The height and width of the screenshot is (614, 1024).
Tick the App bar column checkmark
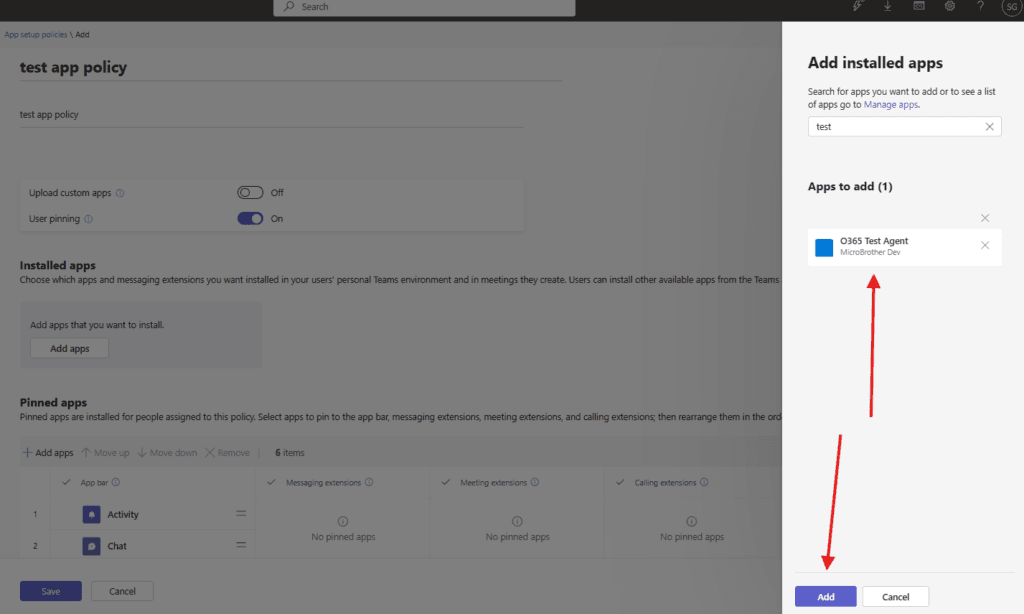click(x=66, y=482)
